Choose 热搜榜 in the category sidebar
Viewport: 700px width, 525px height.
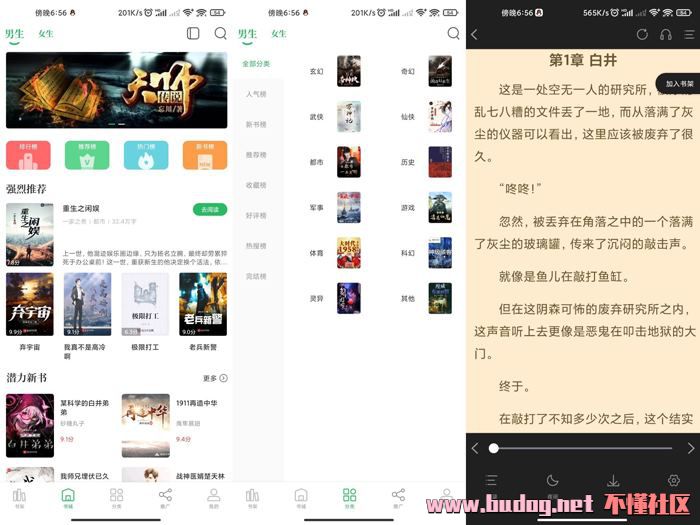[x=256, y=246]
